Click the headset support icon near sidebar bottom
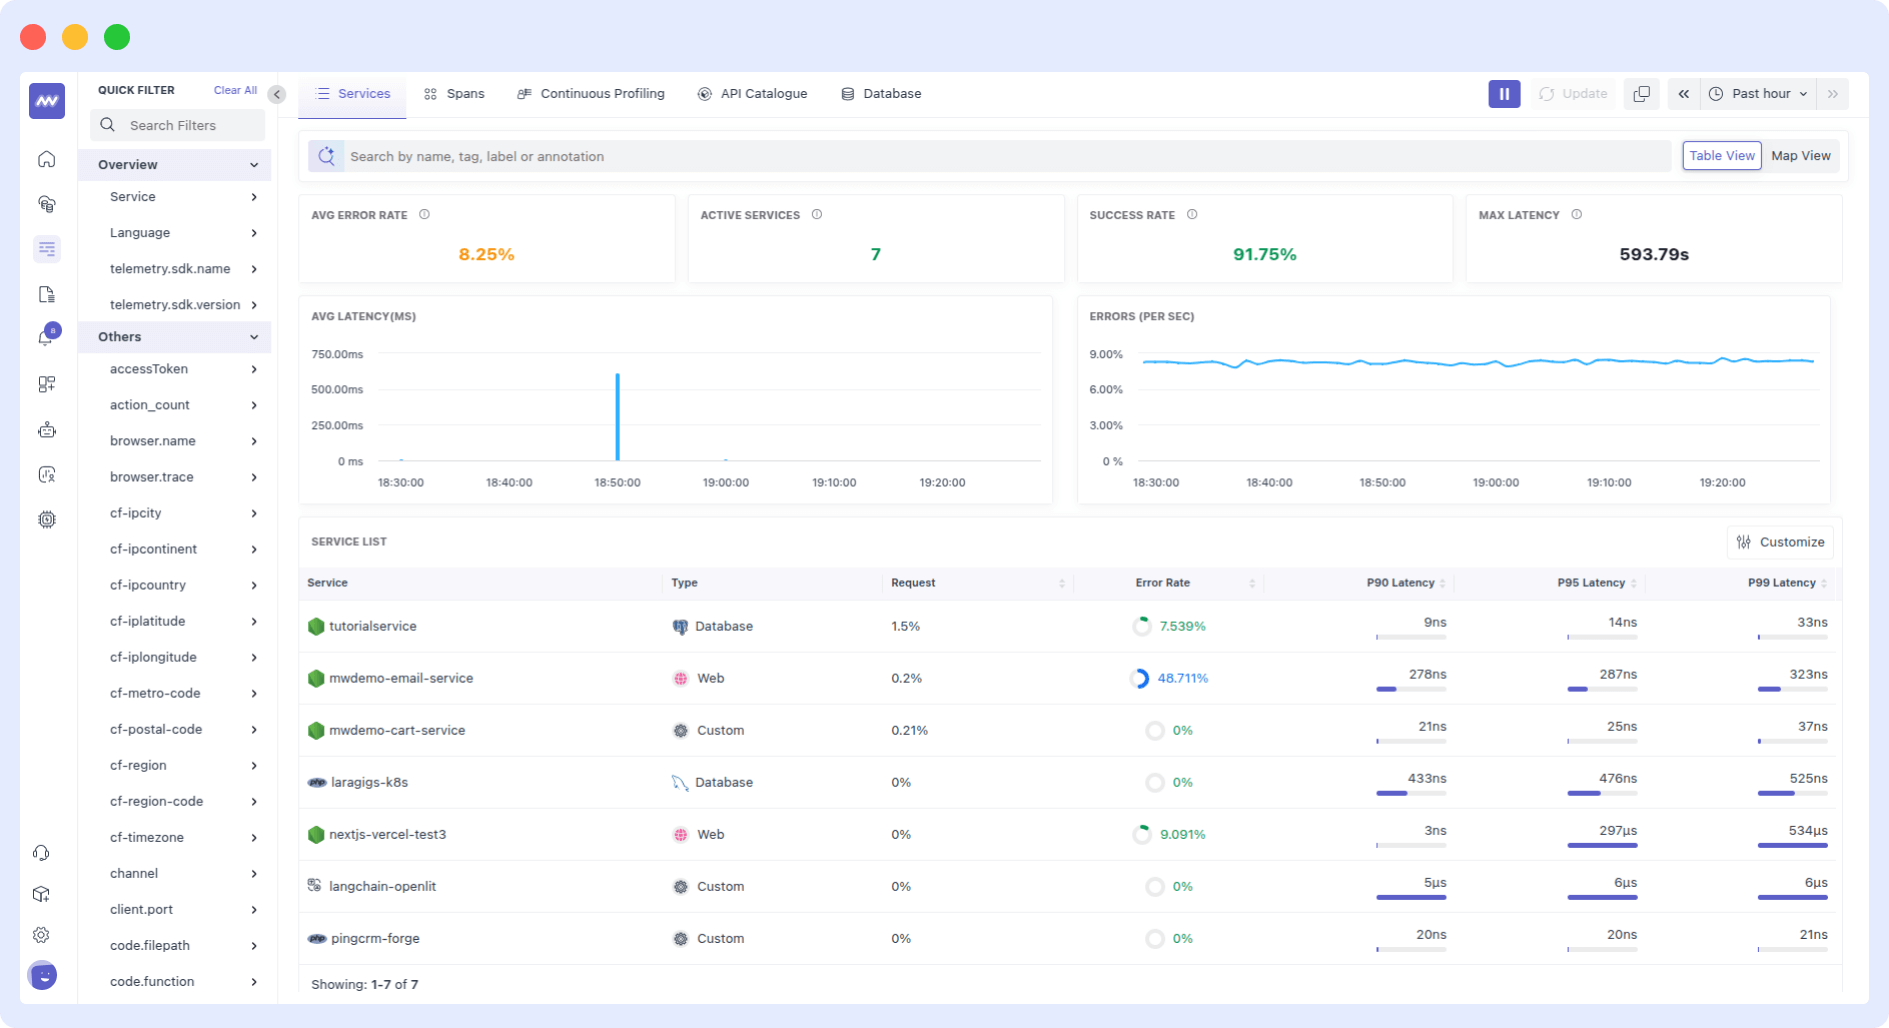This screenshot has height=1028, width=1889. coord(40,852)
